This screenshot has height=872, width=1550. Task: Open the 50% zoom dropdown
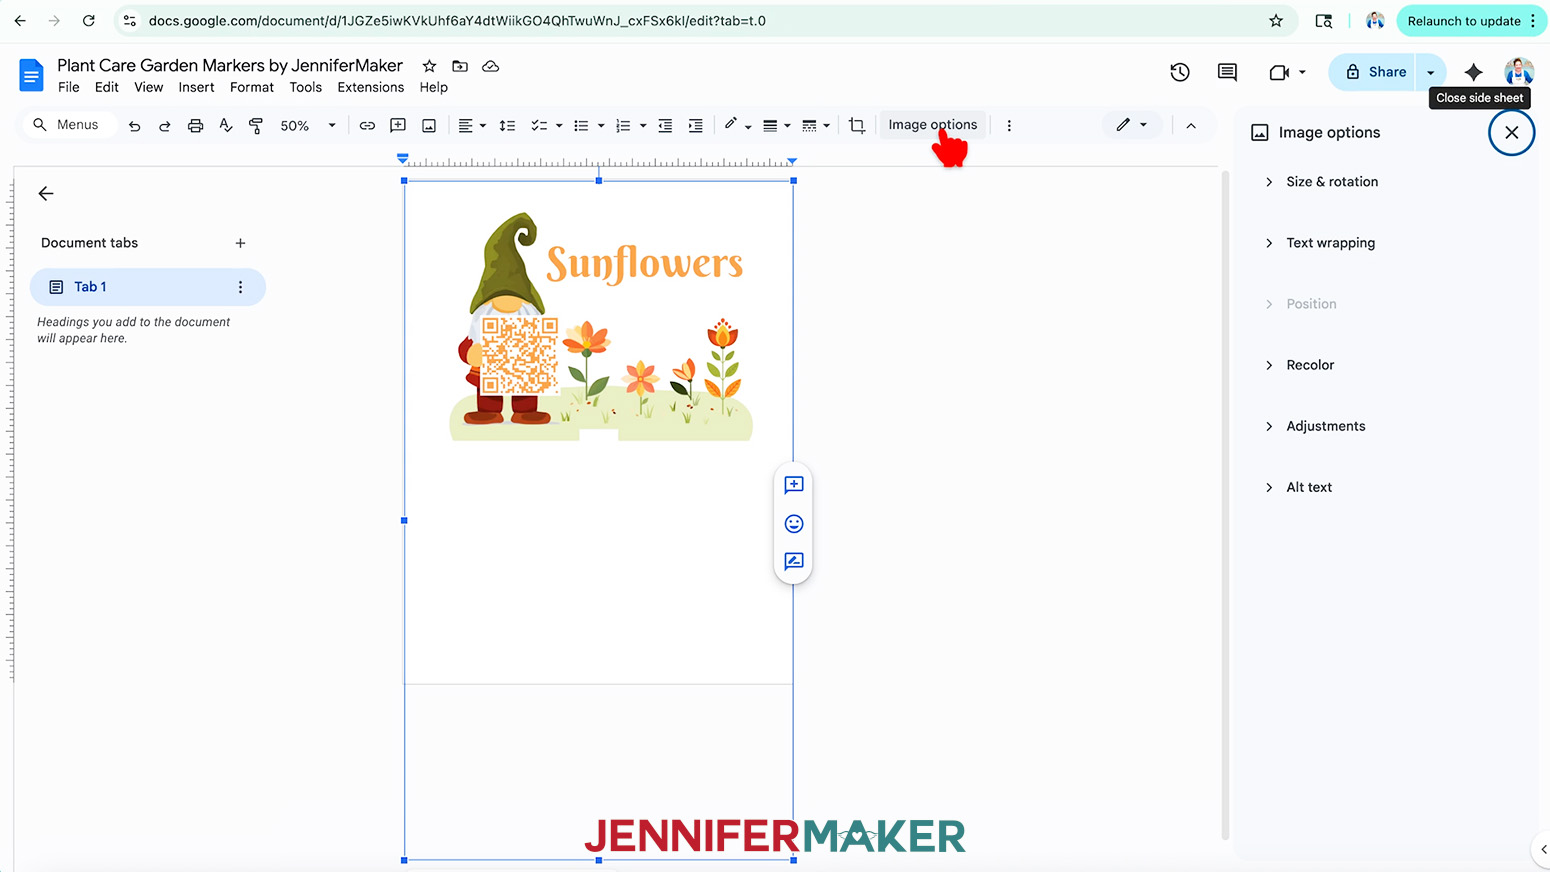click(x=308, y=126)
